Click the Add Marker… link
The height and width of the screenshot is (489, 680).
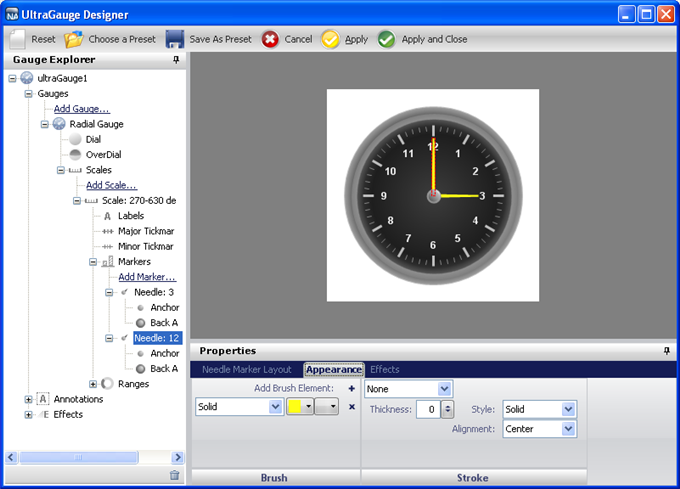[147, 277]
